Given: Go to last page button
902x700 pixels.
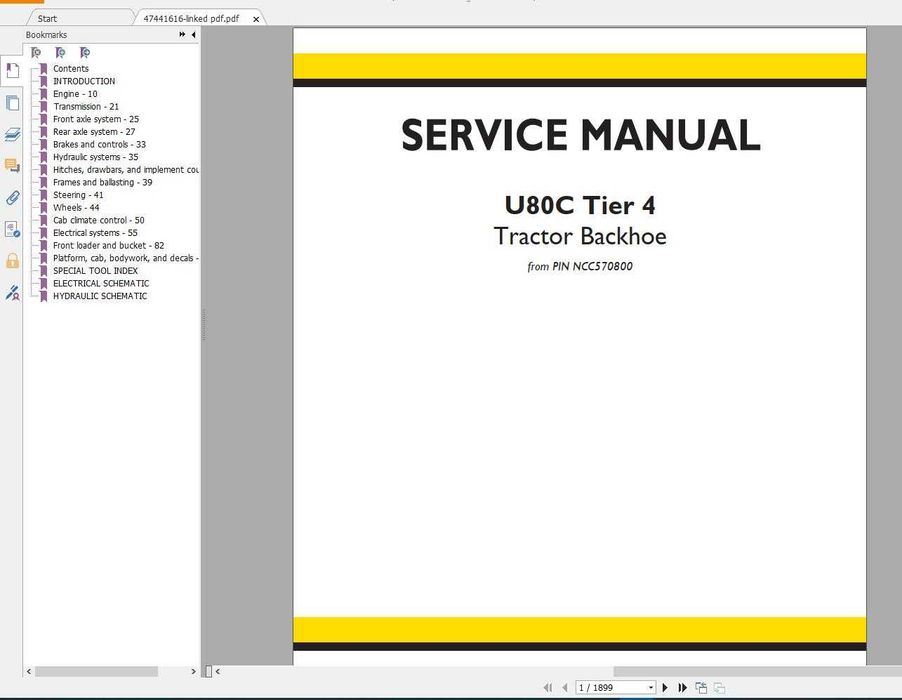Looking at the screenshot, I should tap(682, 687).
